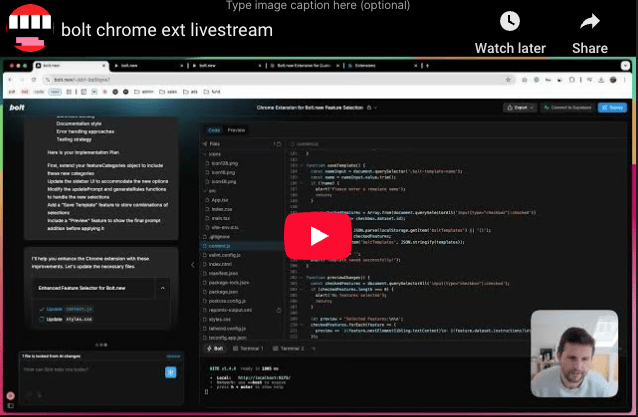This screenshot has width=638, height=417.
Task: Collapse the chat panel arrow
Action: click(192, 265)
